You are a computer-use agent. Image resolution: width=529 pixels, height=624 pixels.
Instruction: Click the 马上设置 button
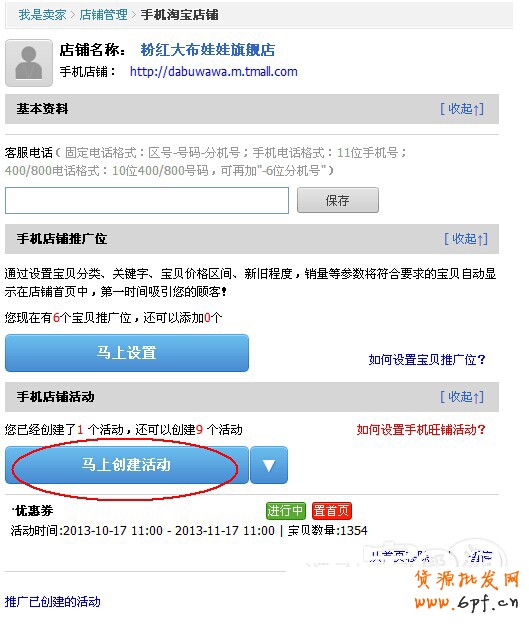click(x=127, y=353)
